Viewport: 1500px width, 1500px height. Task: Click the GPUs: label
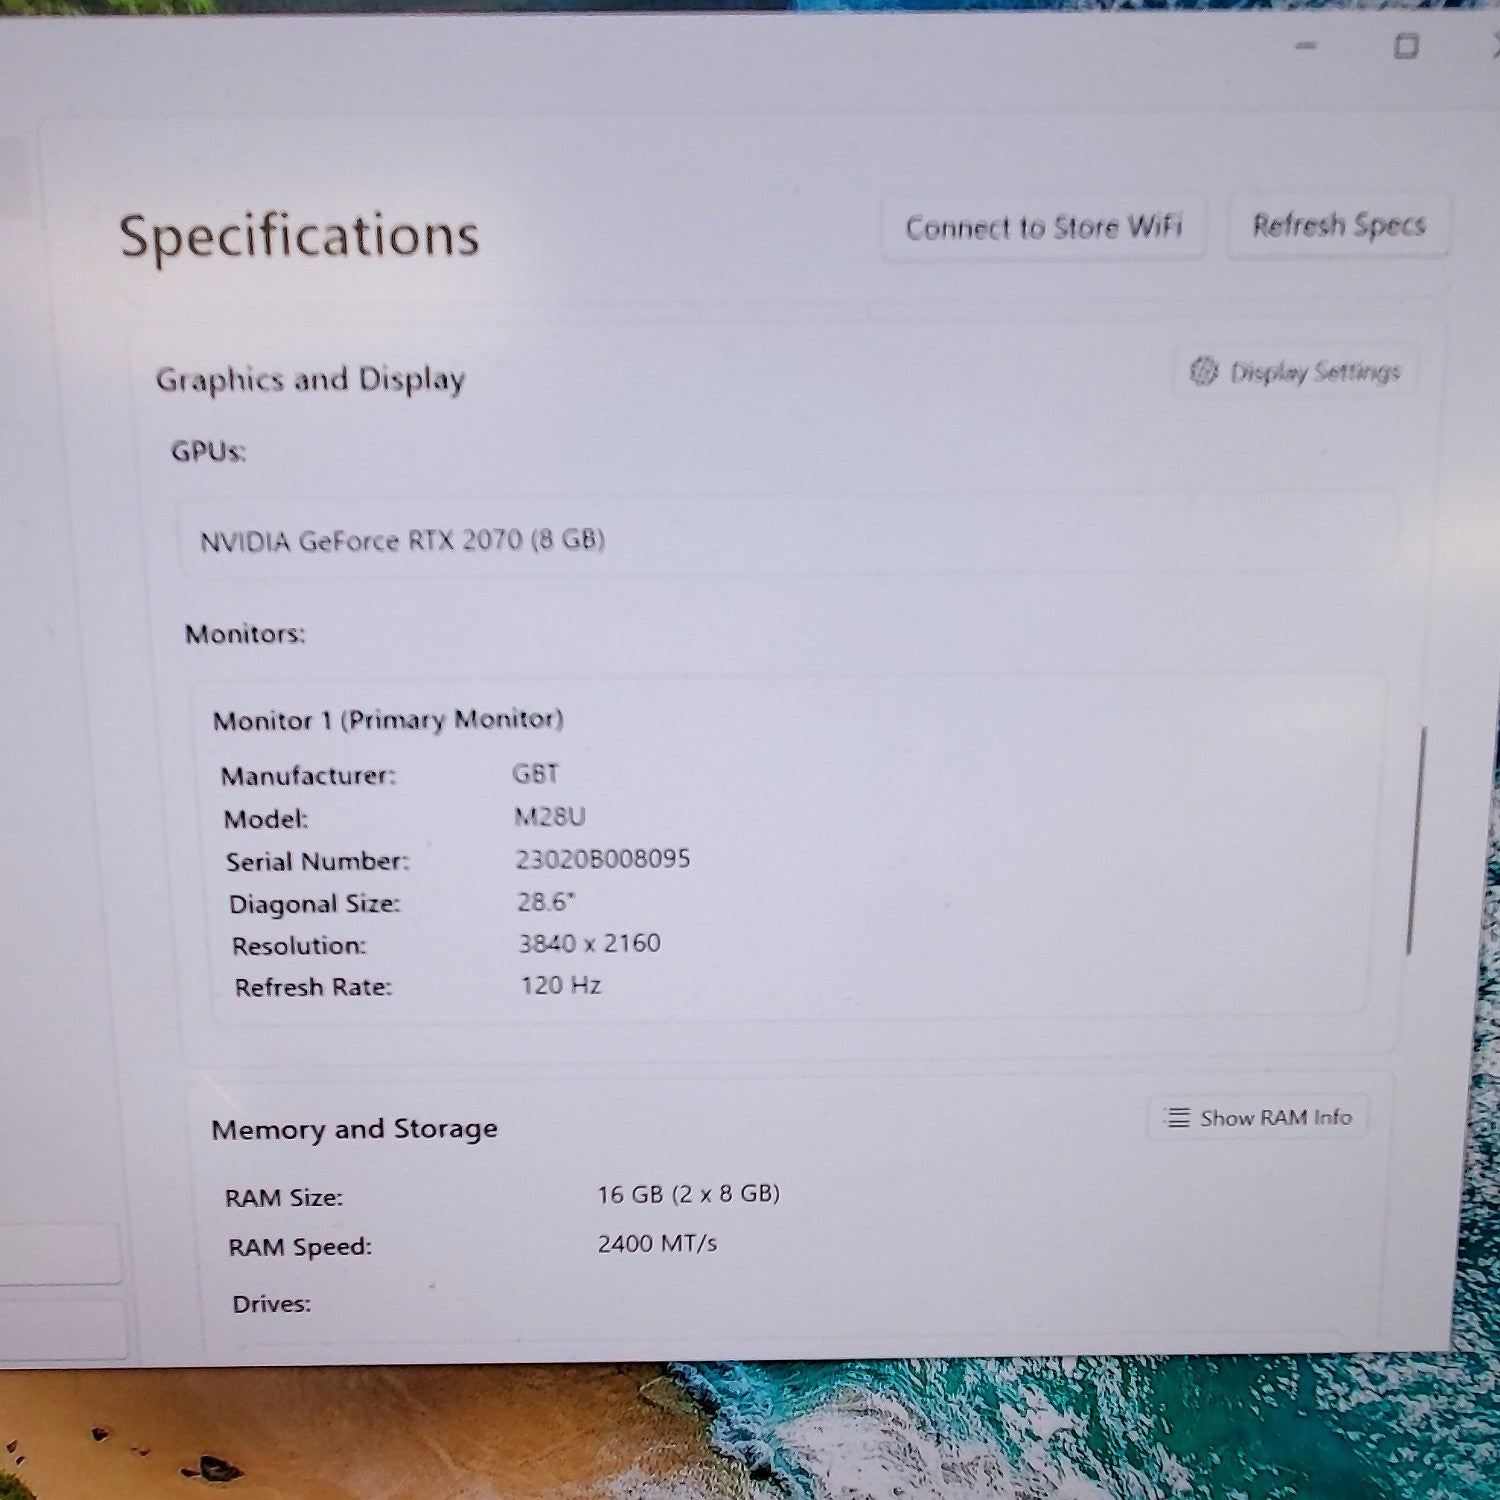click(208, 452)
